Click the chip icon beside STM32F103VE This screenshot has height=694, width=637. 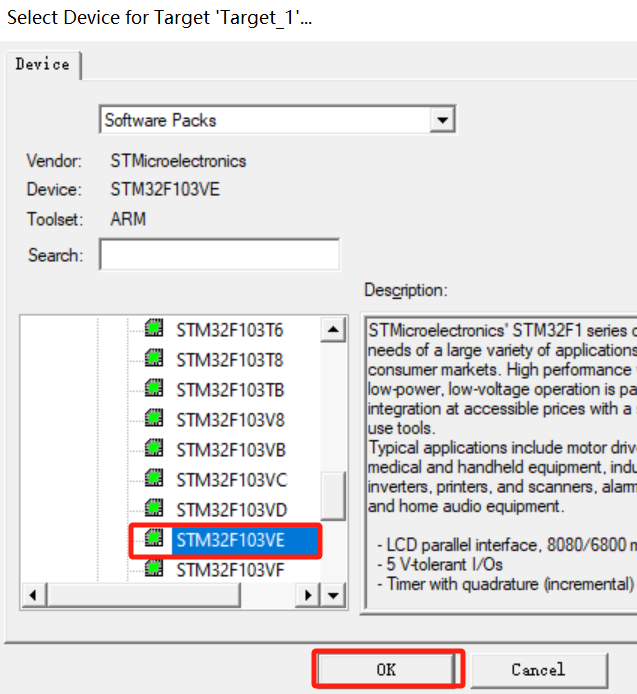[154, 538]
